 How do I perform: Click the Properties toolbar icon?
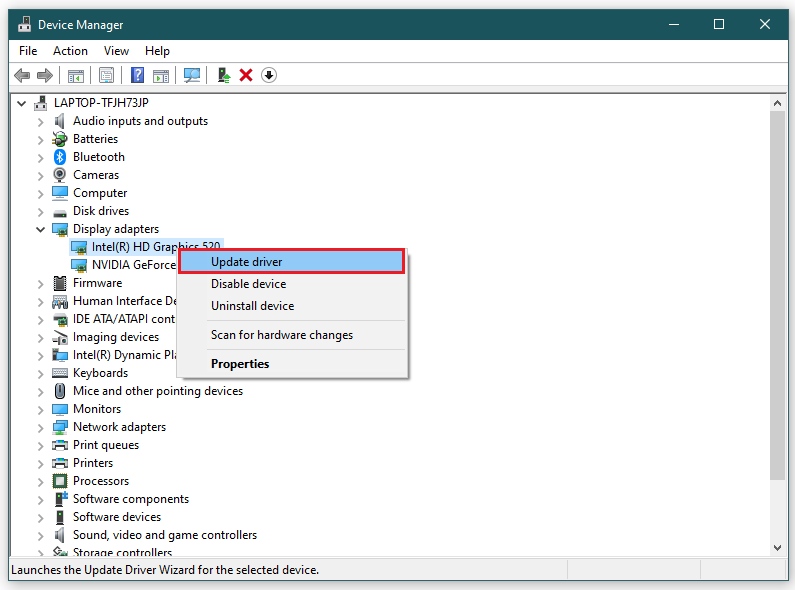(x=106, y=76)
